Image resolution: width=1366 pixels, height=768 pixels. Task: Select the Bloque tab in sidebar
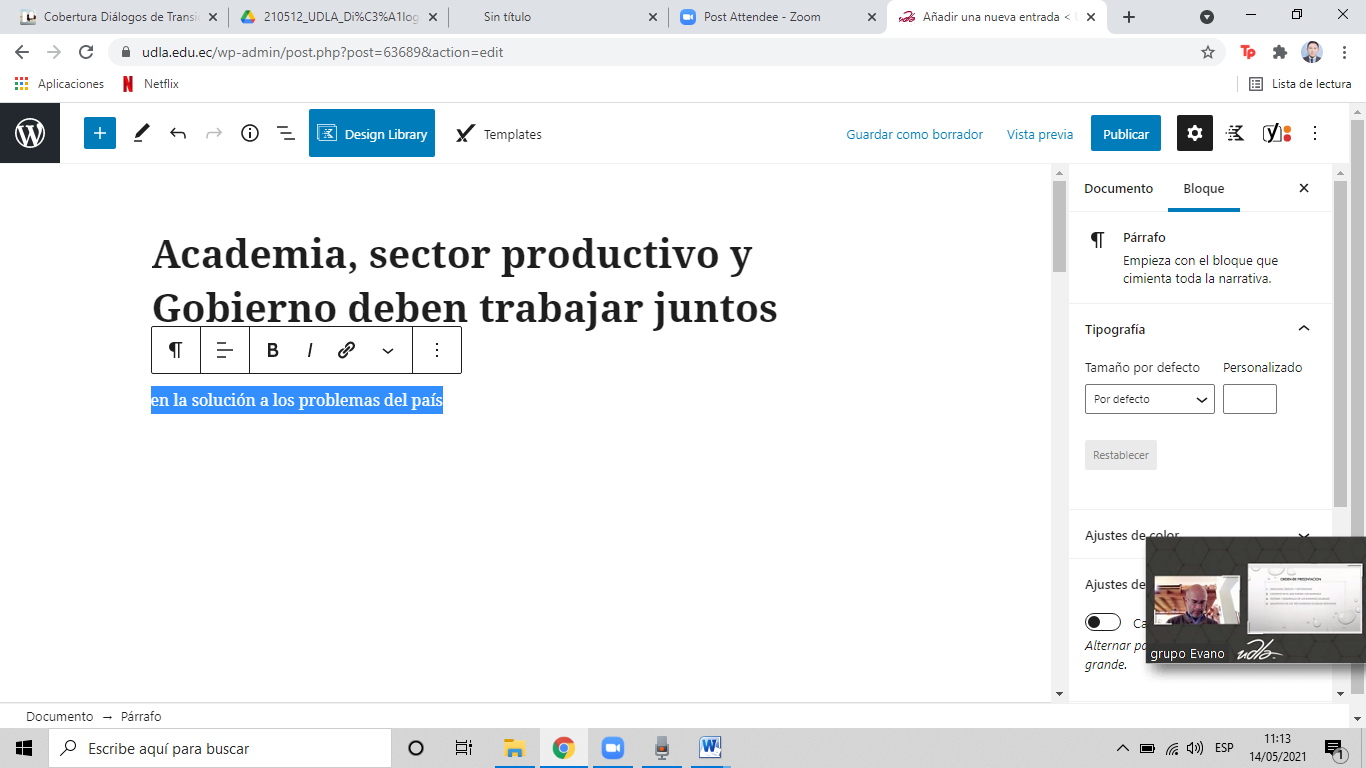coord(1203,188)
